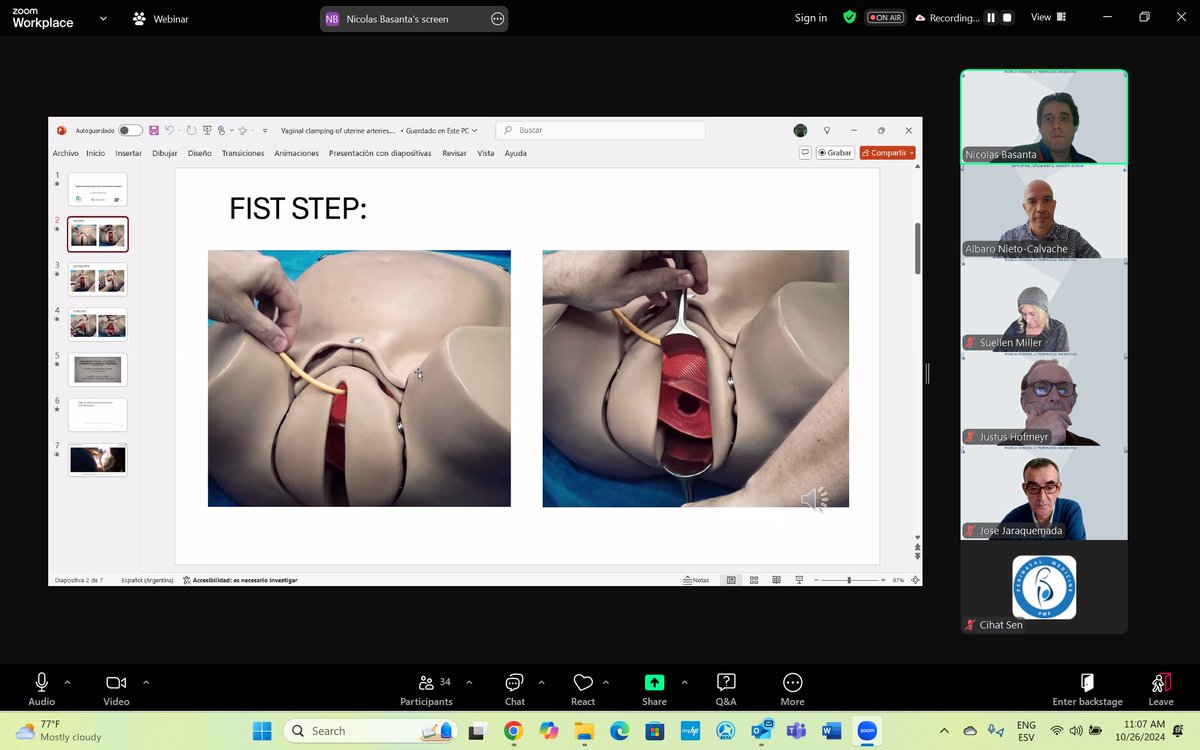The height and width of the screenshot is (750, 1200).
Task: Expand Audio options chevron
Action: coord(67,682)
